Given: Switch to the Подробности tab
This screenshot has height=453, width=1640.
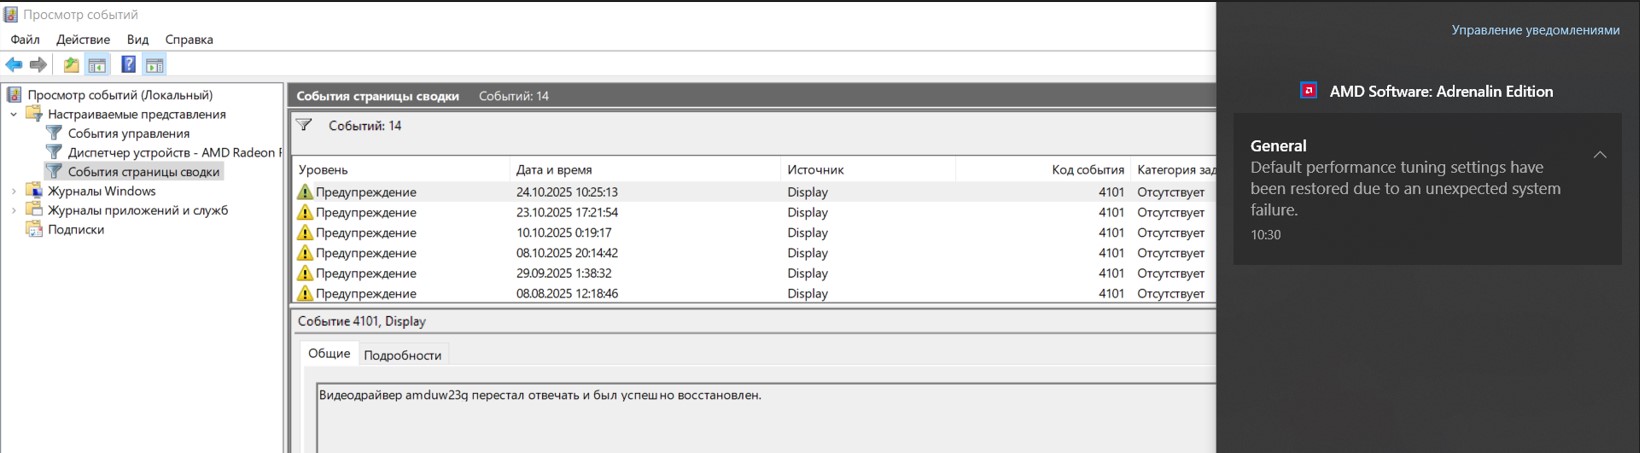Looking at the screenshot, I should point(402,355).
